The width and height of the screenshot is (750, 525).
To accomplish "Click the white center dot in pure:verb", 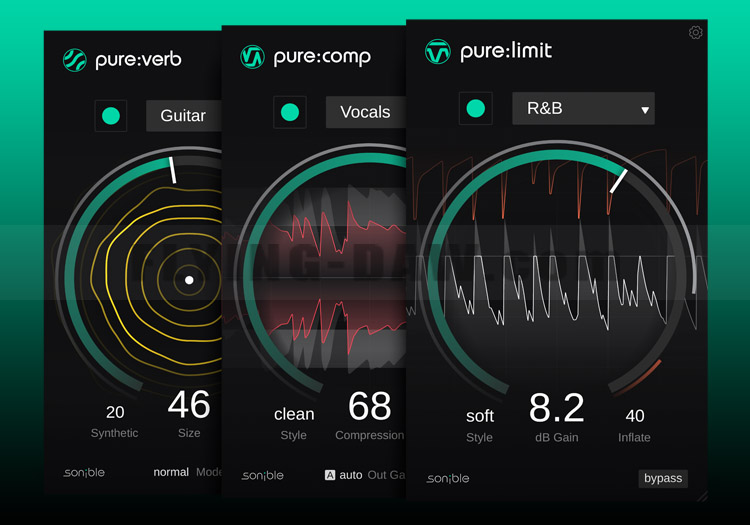I will 189,280.
